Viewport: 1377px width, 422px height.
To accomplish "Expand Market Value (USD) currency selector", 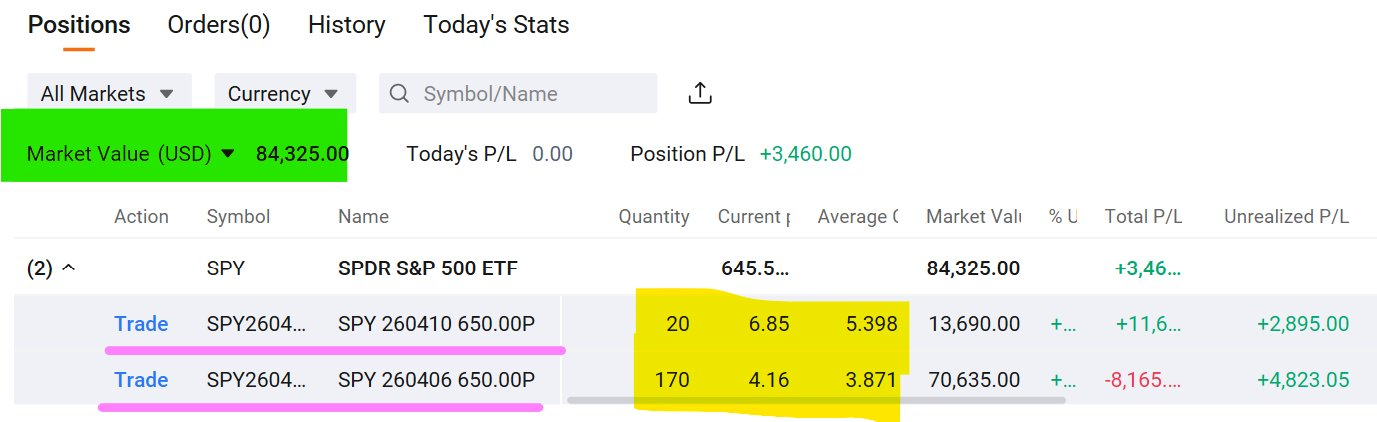I will [x=228, y=154].
